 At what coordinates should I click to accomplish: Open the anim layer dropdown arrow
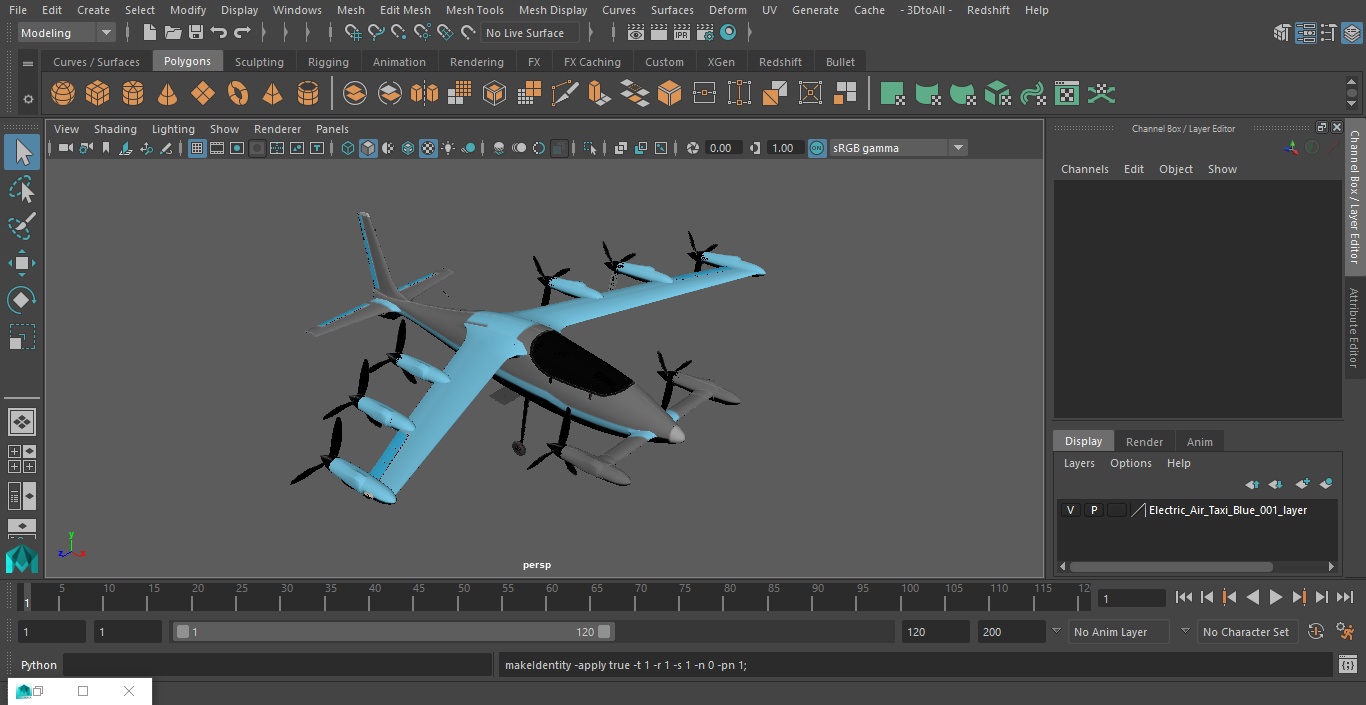click(1056, 631)
